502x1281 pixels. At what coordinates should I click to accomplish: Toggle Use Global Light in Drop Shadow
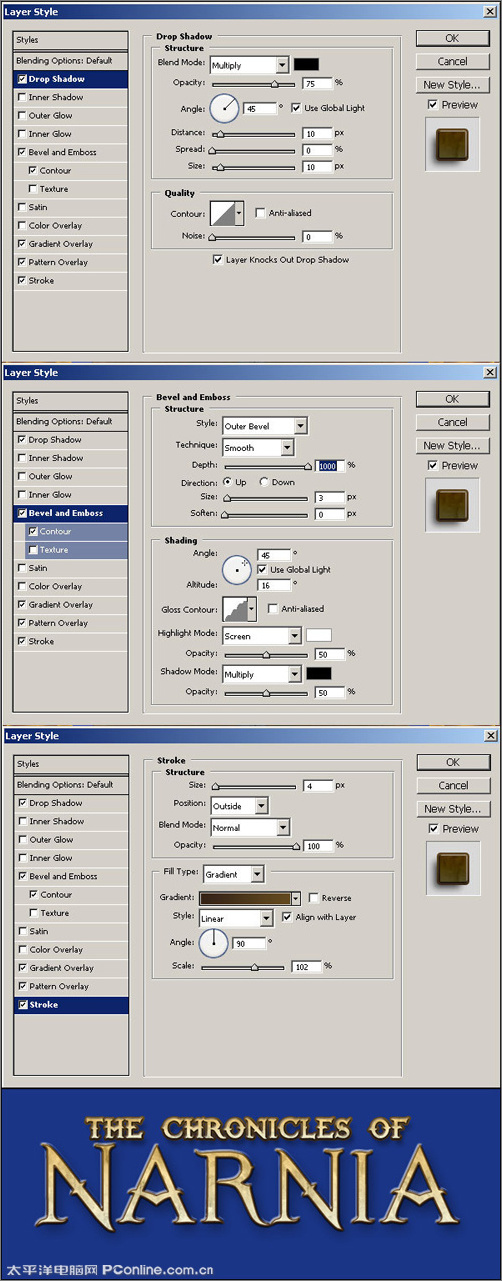point(297,107)
